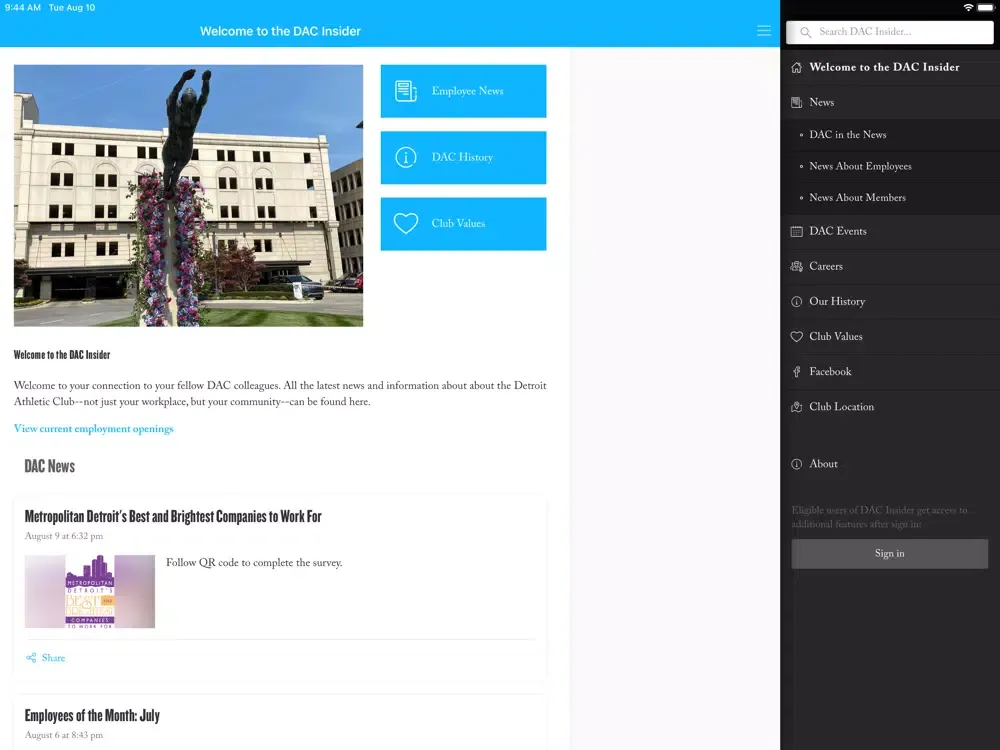Image resolution: width=1000 pixels, height=750 pixels.
Task: Select Club Location in sidebar
Action: pos(890,407)
